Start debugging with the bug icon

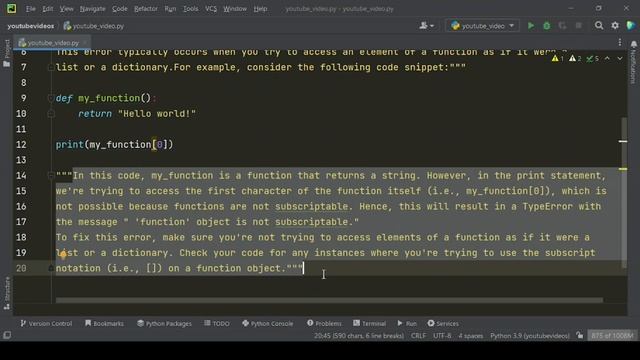547,26
